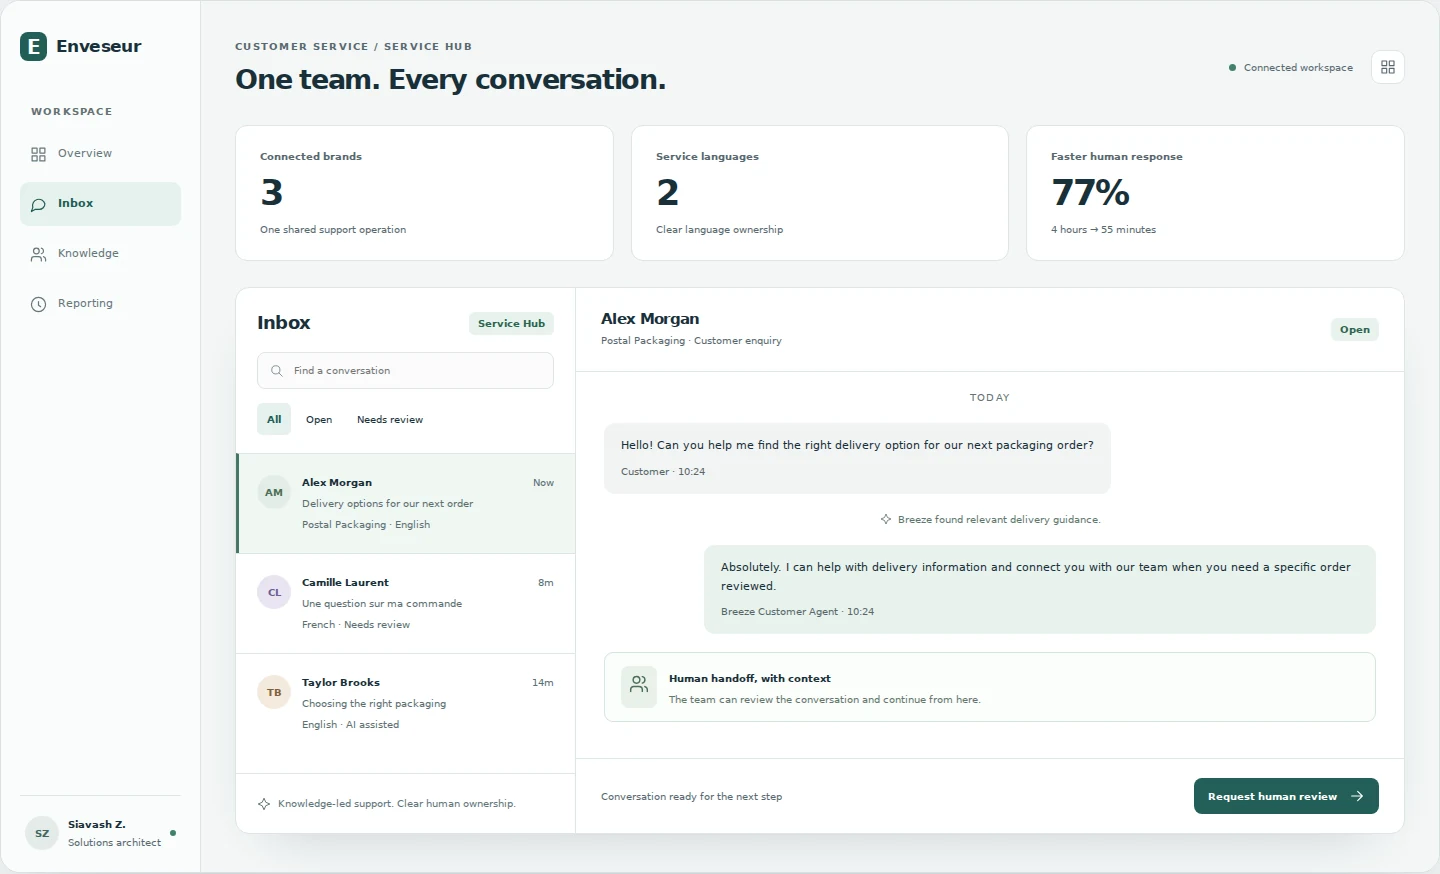This screenshot has width=1440, height=874.
Task: Go to Overview in the workspace menu
Action: [x=100, y=154]
